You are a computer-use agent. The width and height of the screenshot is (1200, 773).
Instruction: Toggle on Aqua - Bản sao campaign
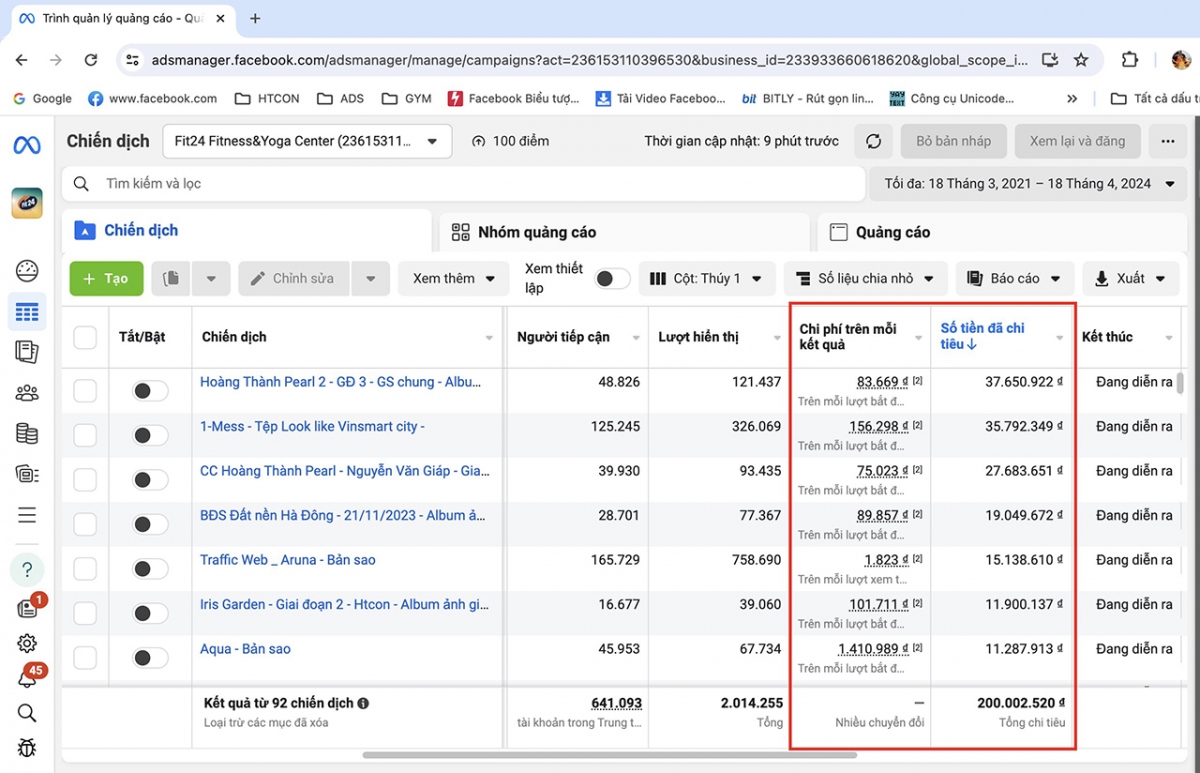(x=150, y=657)
